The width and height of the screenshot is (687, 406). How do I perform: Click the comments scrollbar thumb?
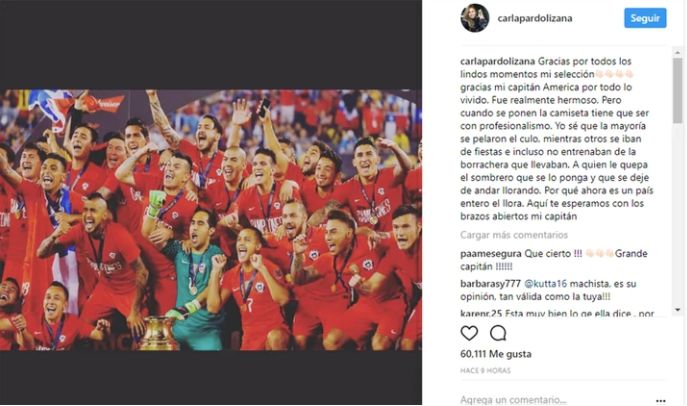coord(678,90)
